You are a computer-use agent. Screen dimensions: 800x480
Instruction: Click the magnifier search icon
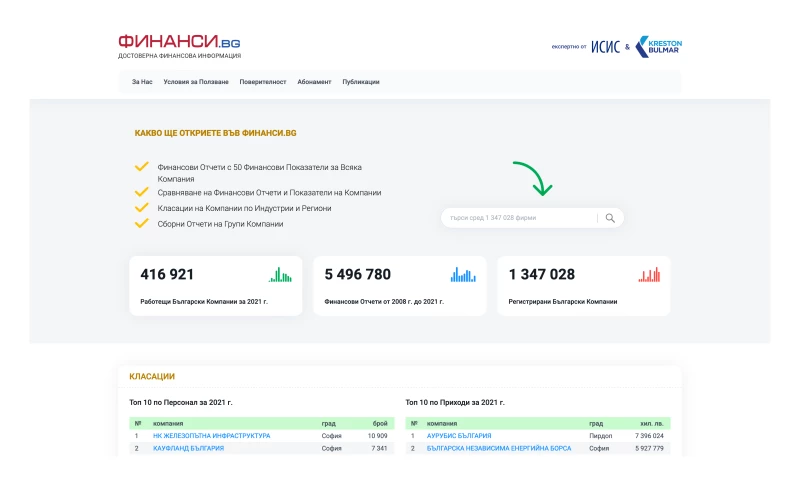click(x=610, y=218)
